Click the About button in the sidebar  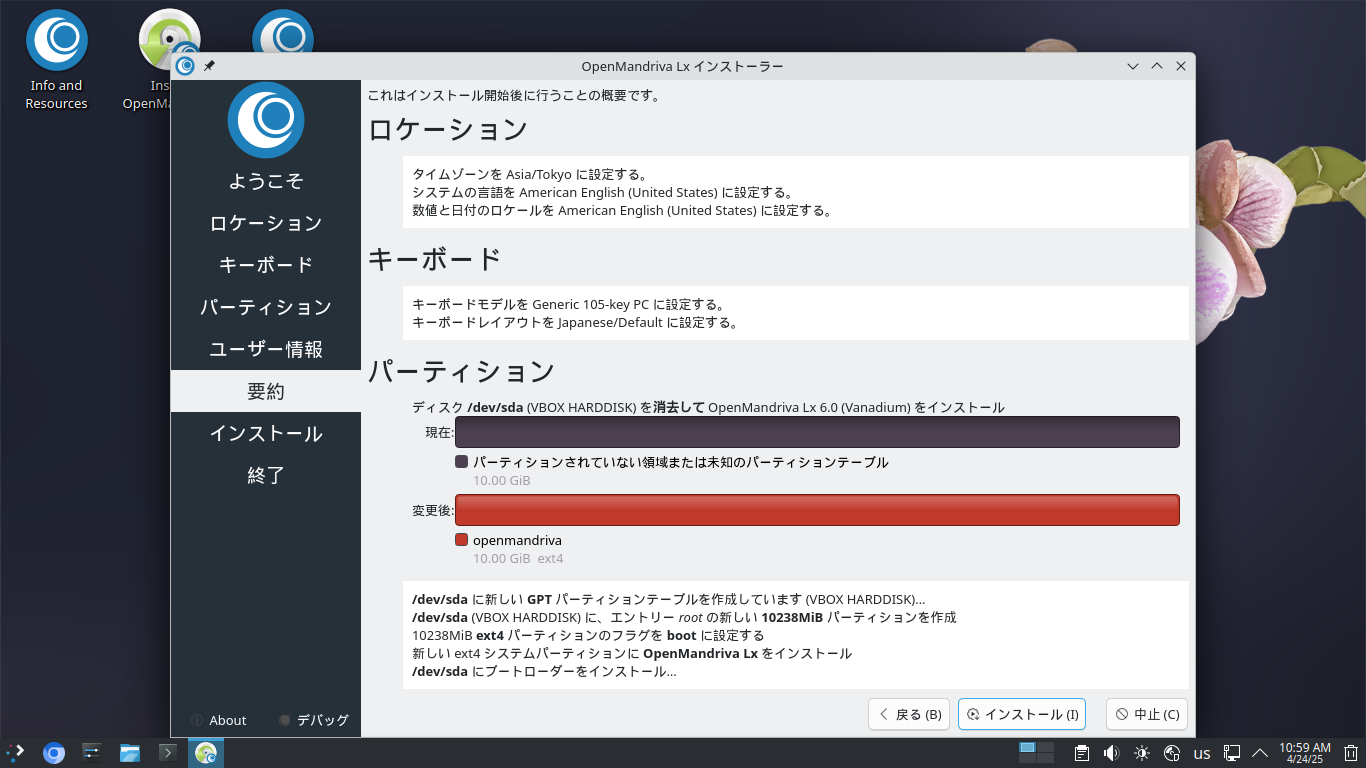[219, 720]
